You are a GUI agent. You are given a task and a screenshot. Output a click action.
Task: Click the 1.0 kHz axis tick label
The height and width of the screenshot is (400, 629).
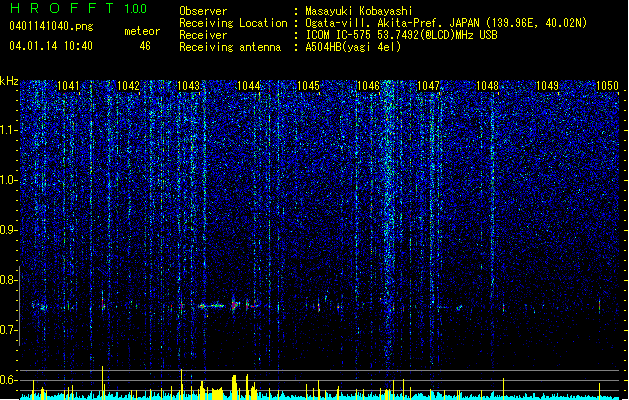point(8,180)
